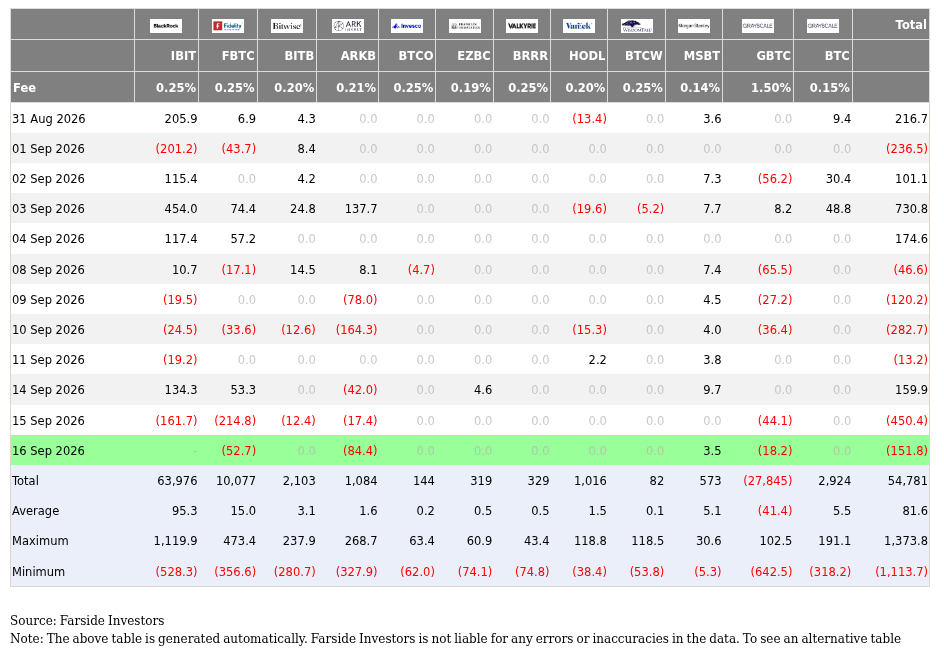Click the ARK Invest logo

347,26
